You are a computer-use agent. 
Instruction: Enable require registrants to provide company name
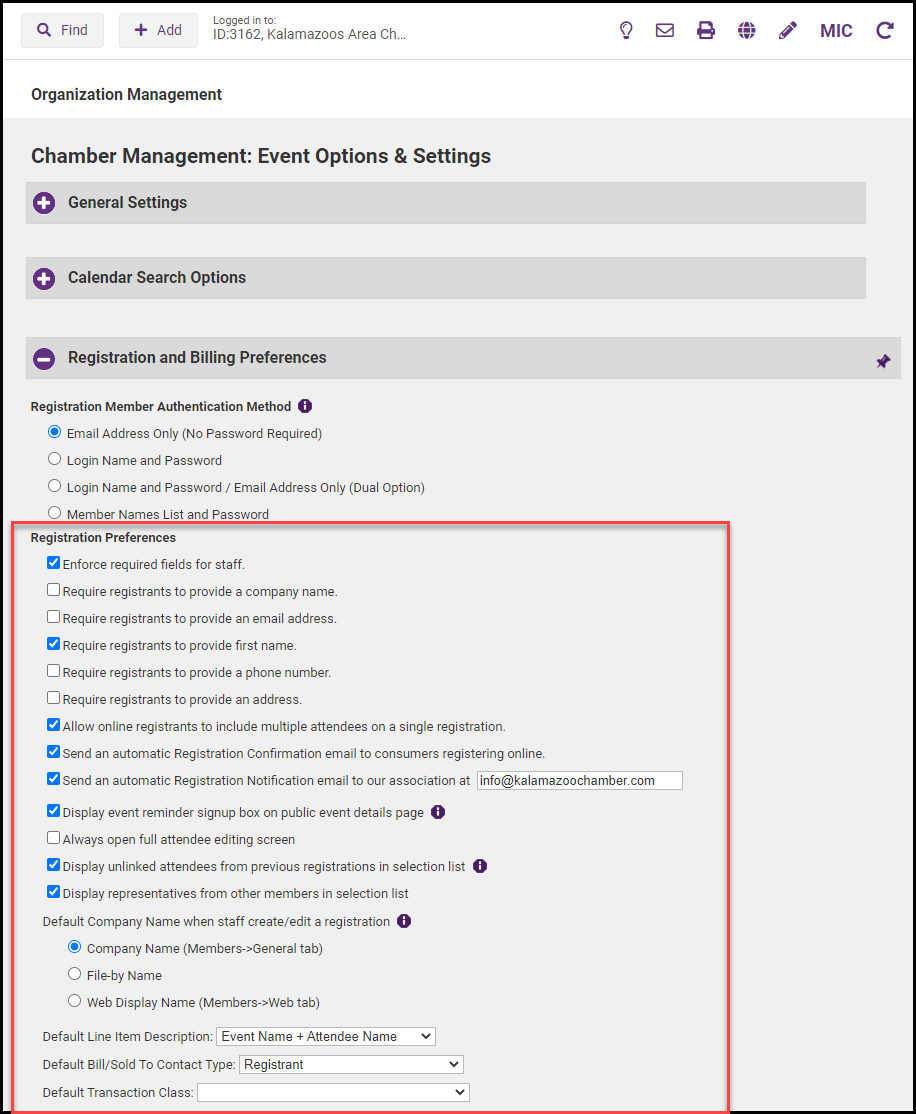(x=54, y=590)
